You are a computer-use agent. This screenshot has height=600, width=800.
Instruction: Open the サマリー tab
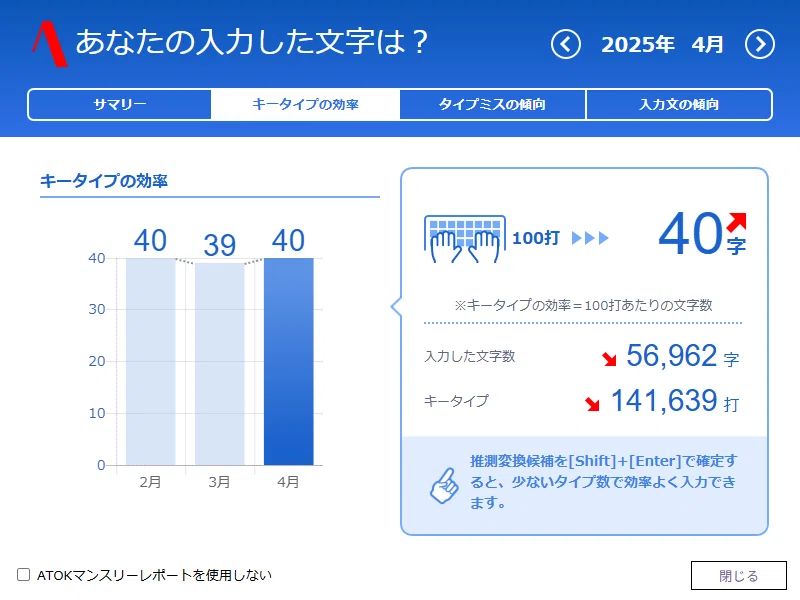[x=120, y=105]
